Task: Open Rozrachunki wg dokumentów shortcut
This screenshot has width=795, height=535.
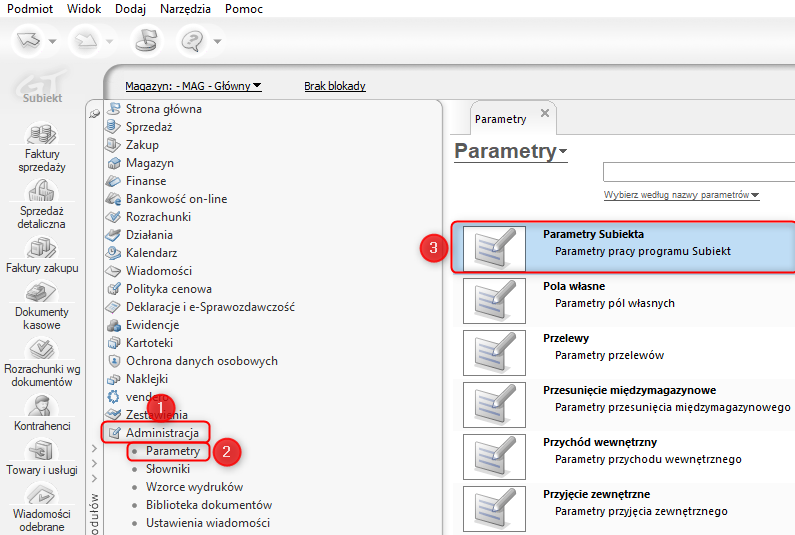Action: [x=42, y=362]
